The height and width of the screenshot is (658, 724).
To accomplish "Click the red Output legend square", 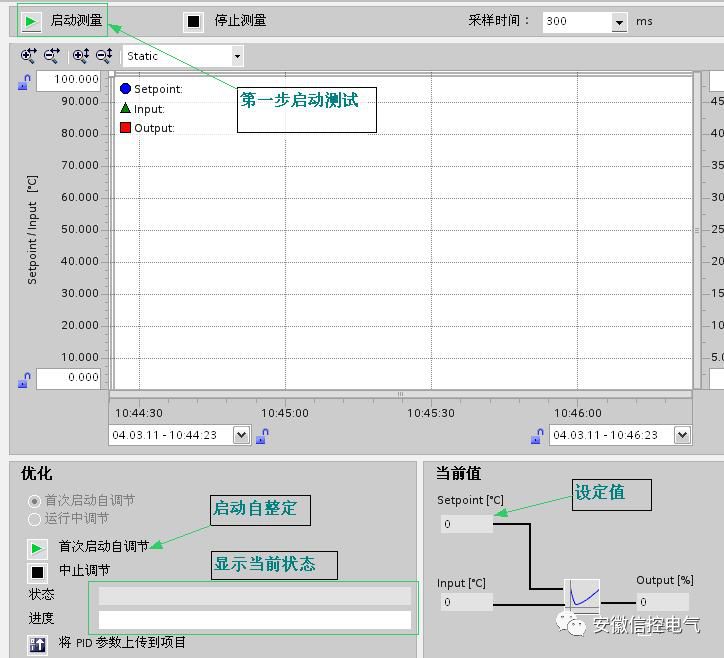I will click(125, 127).
